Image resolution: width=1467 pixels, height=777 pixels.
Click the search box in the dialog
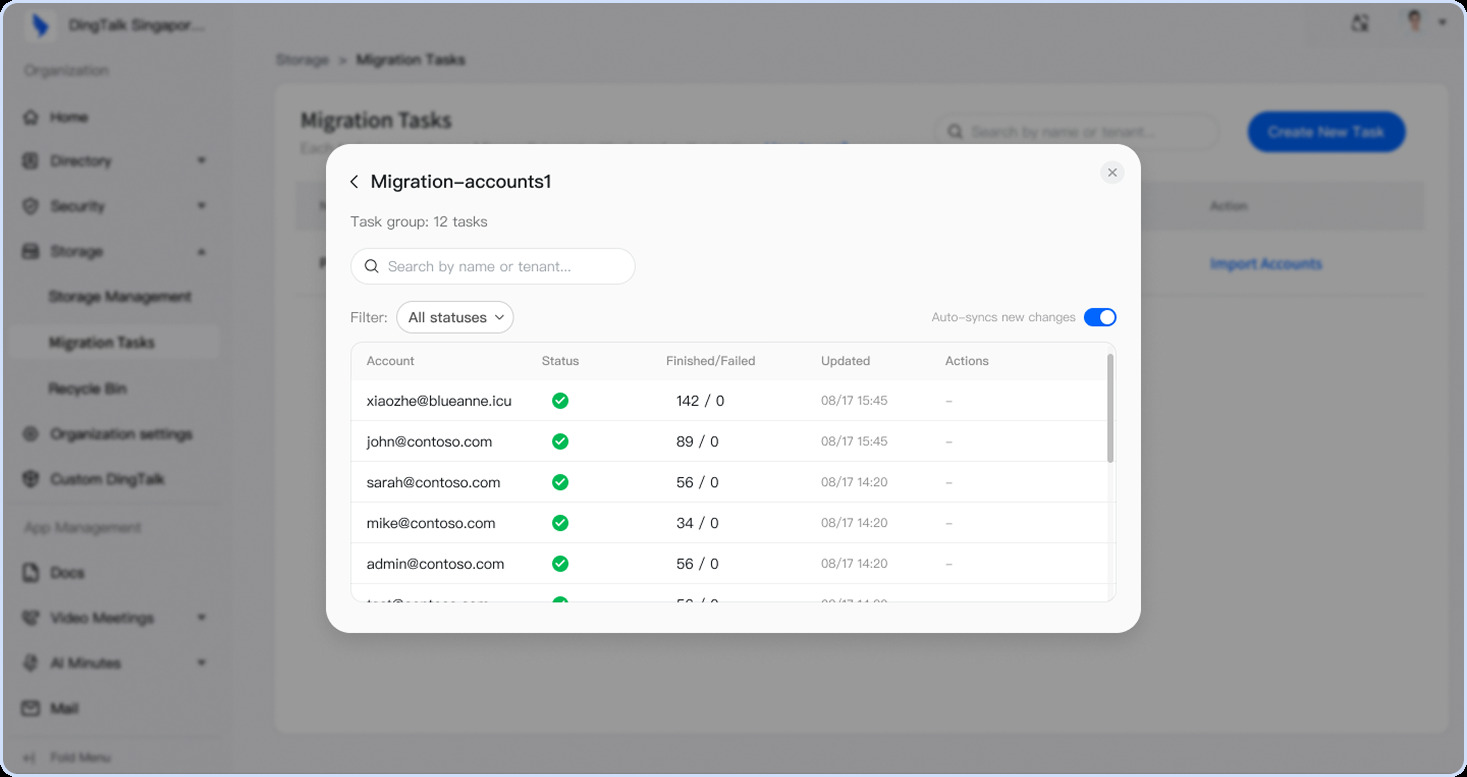pyautogui.click(x=493, y=266)
